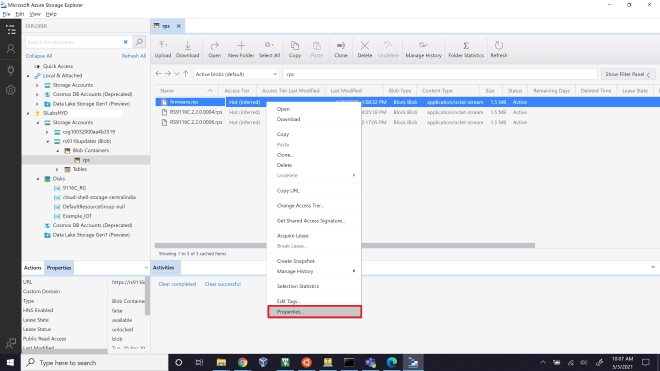Open Settings gear in sidebar

point(11,90)
